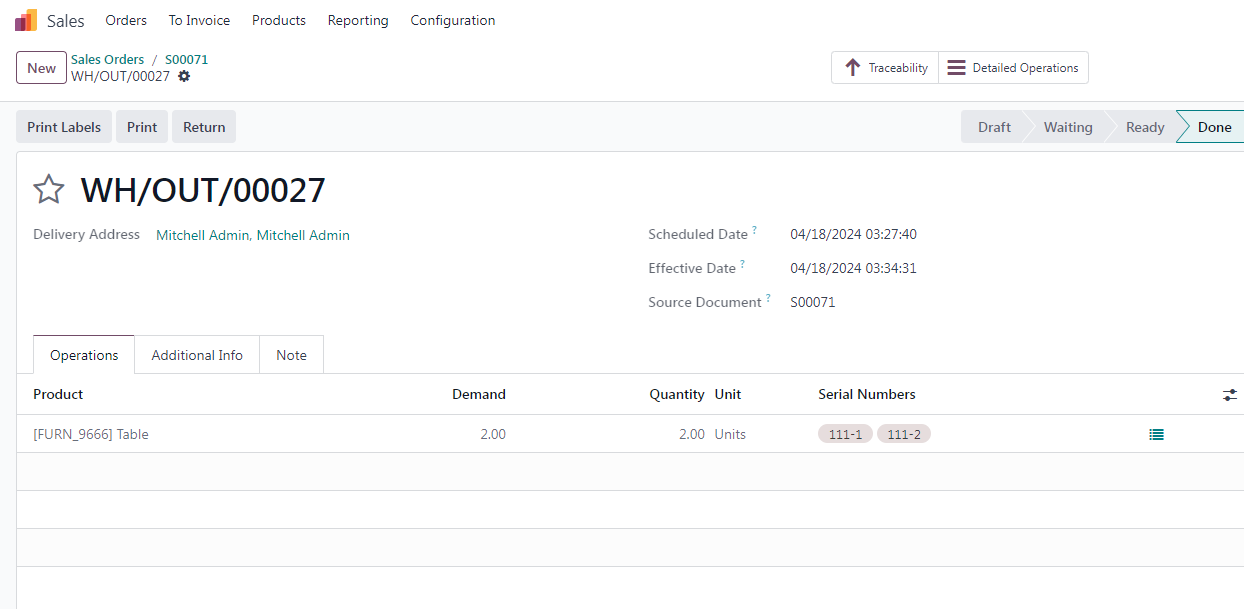Select the Ready status stage
Screen dimensions: 1244x609
click(1145, 127)
